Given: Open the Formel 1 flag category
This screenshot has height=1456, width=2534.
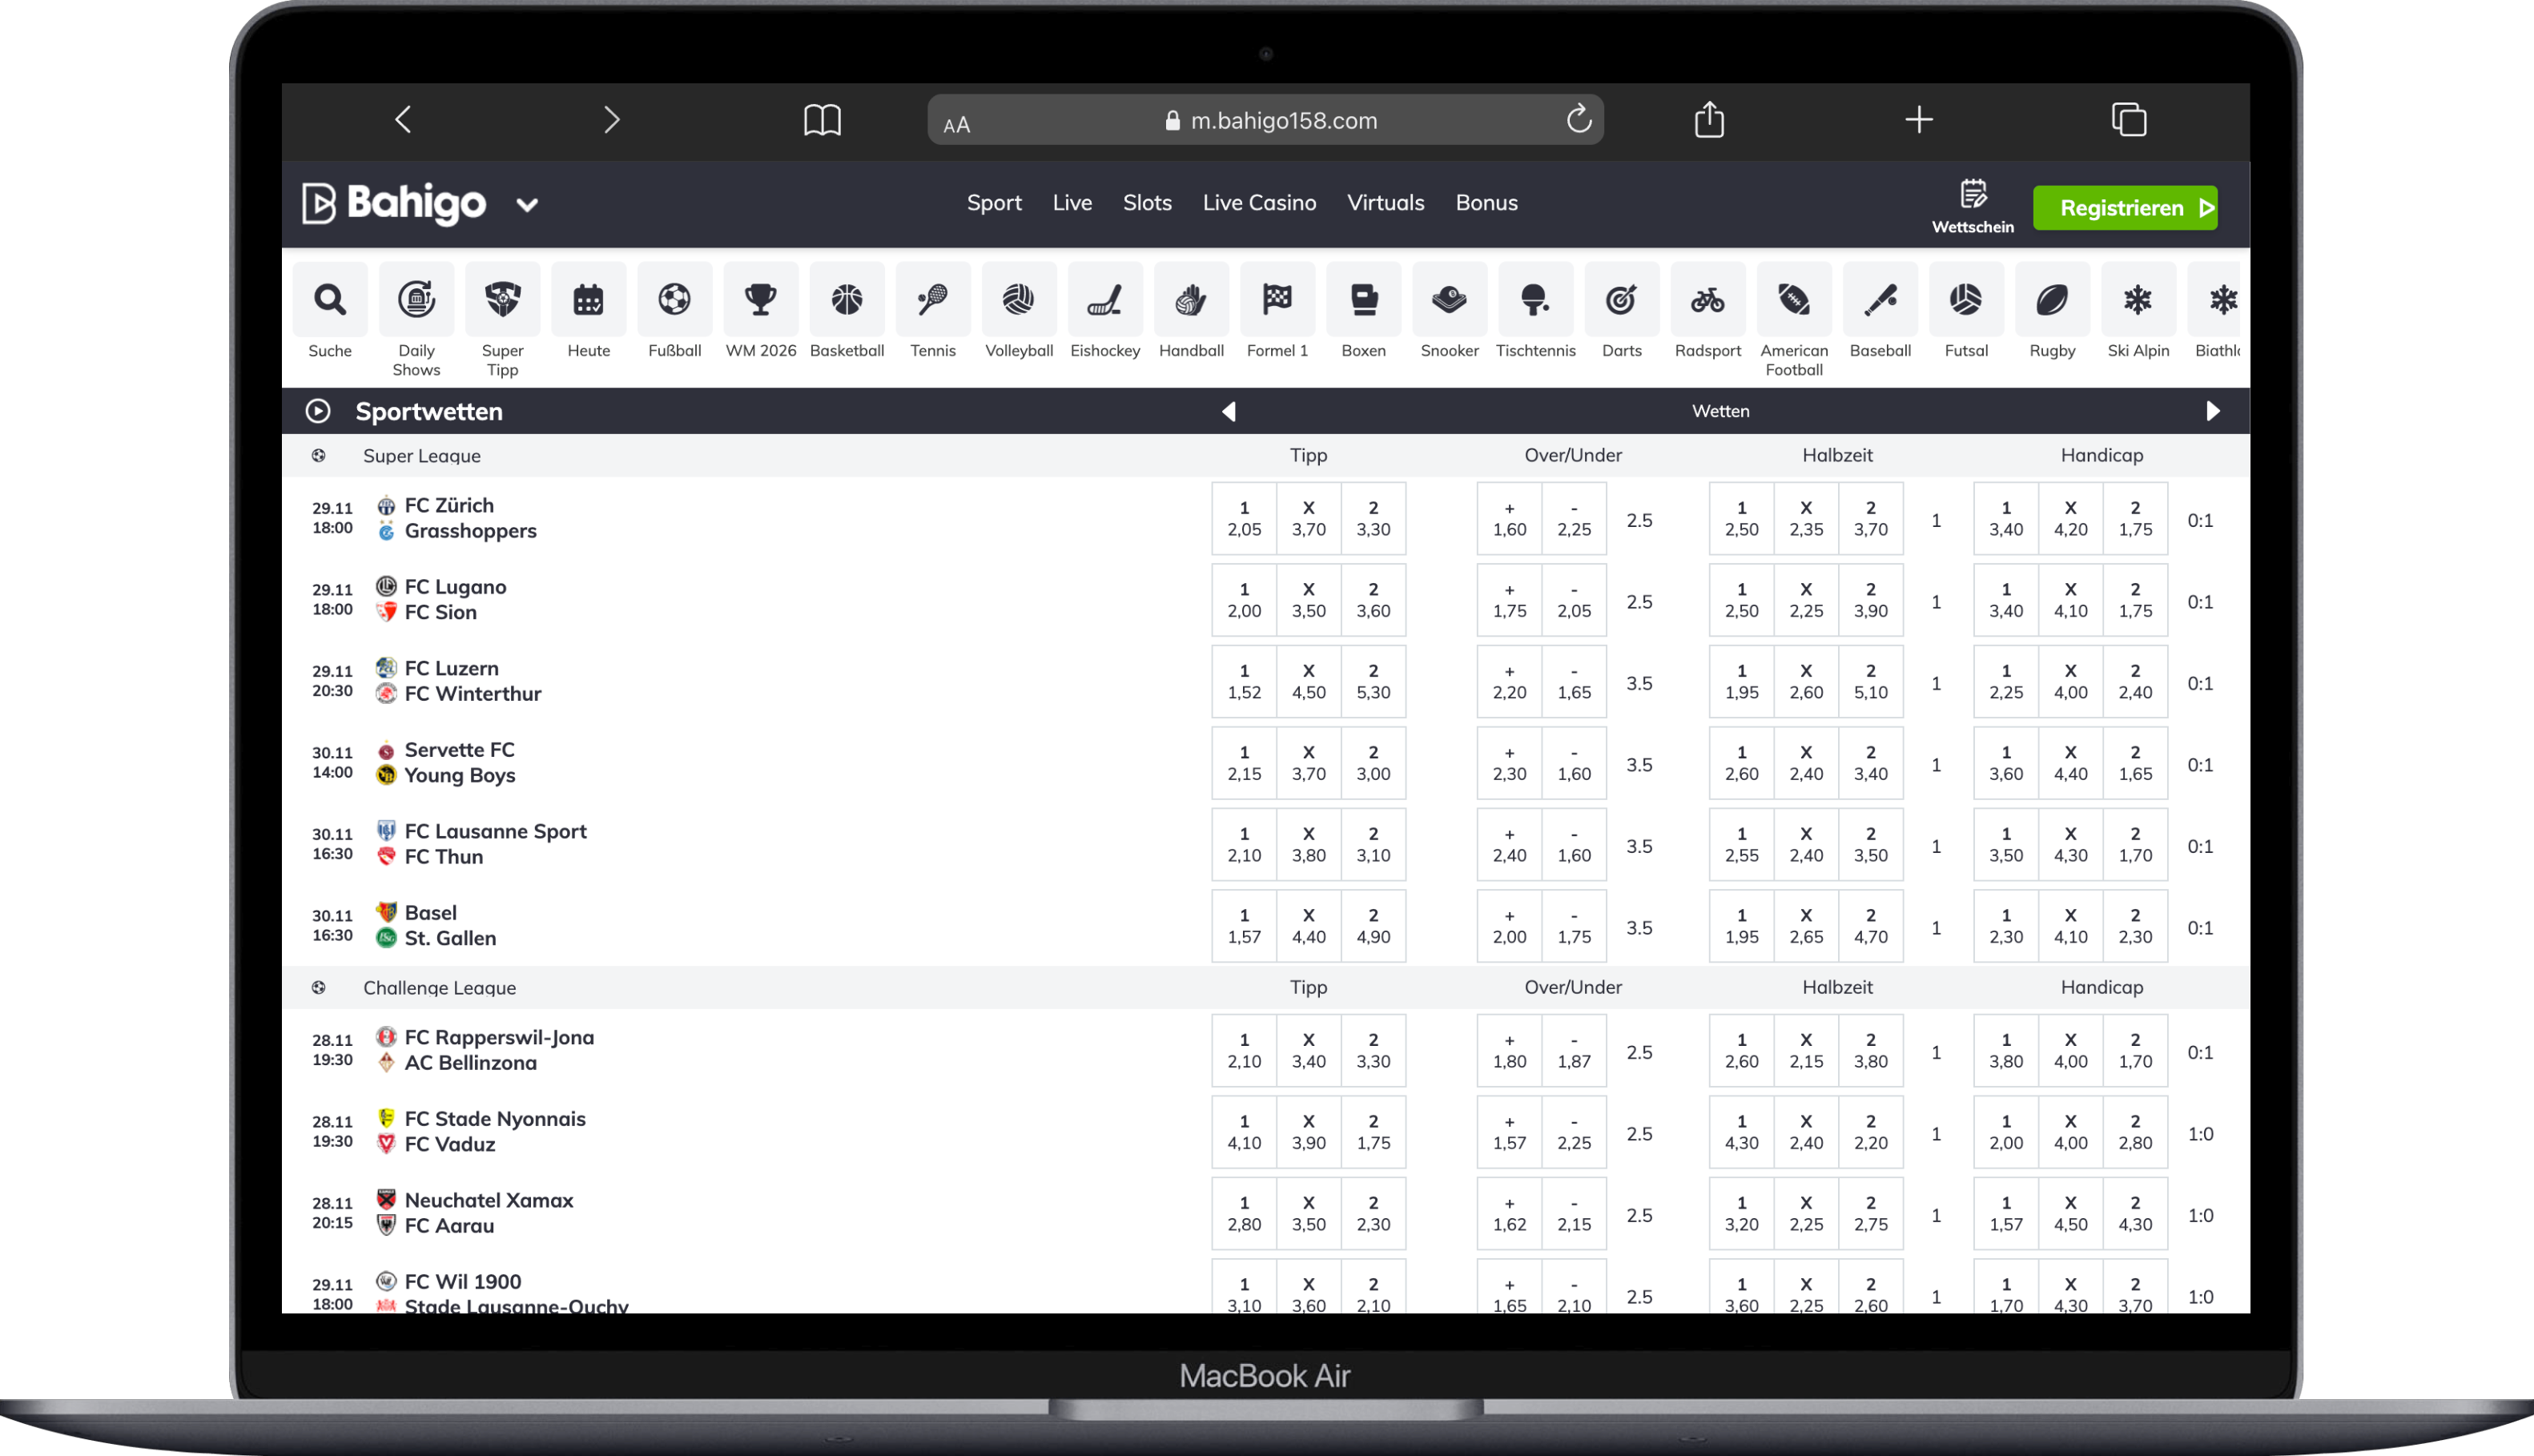Looking at the screenshot, I should pos(1277,300).
